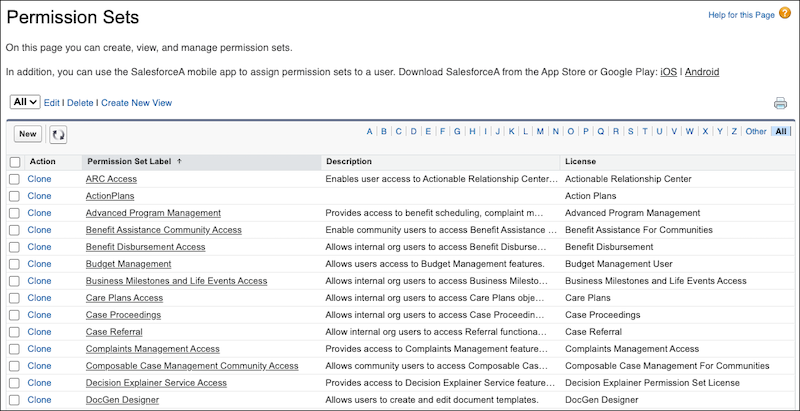Check the DocGen Designer row checkbox
Viewport: 800px width, 411px height.
click(x=15, y=400)
